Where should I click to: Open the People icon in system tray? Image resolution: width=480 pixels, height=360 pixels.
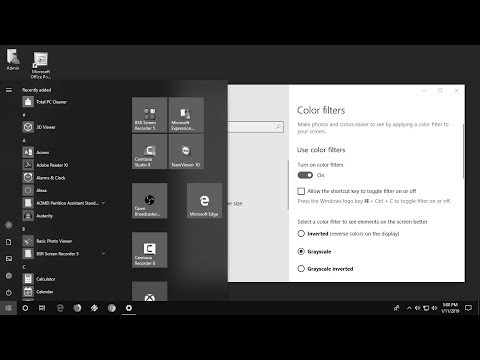tap(396, 308)
